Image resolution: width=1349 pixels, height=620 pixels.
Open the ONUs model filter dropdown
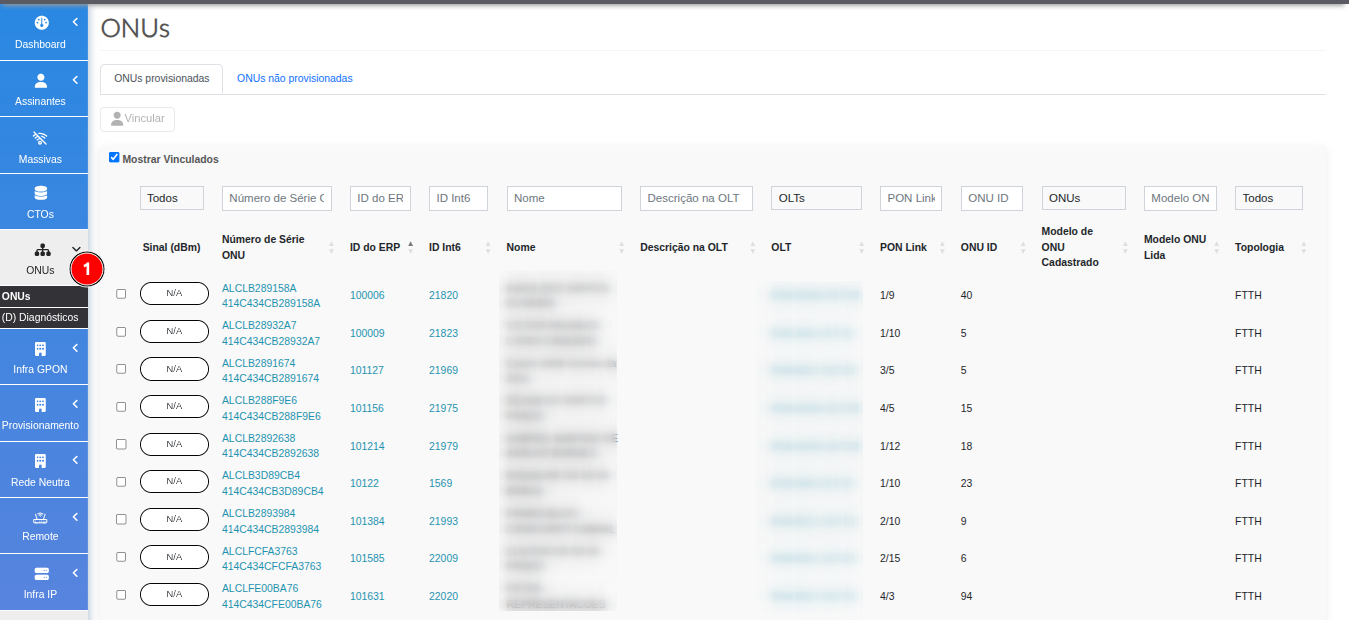(1083, 198)
